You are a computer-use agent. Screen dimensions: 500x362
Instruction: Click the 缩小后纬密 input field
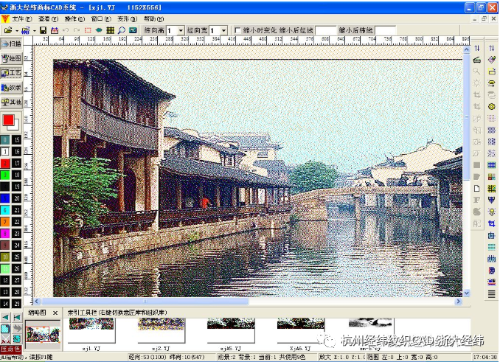point(385,31)
